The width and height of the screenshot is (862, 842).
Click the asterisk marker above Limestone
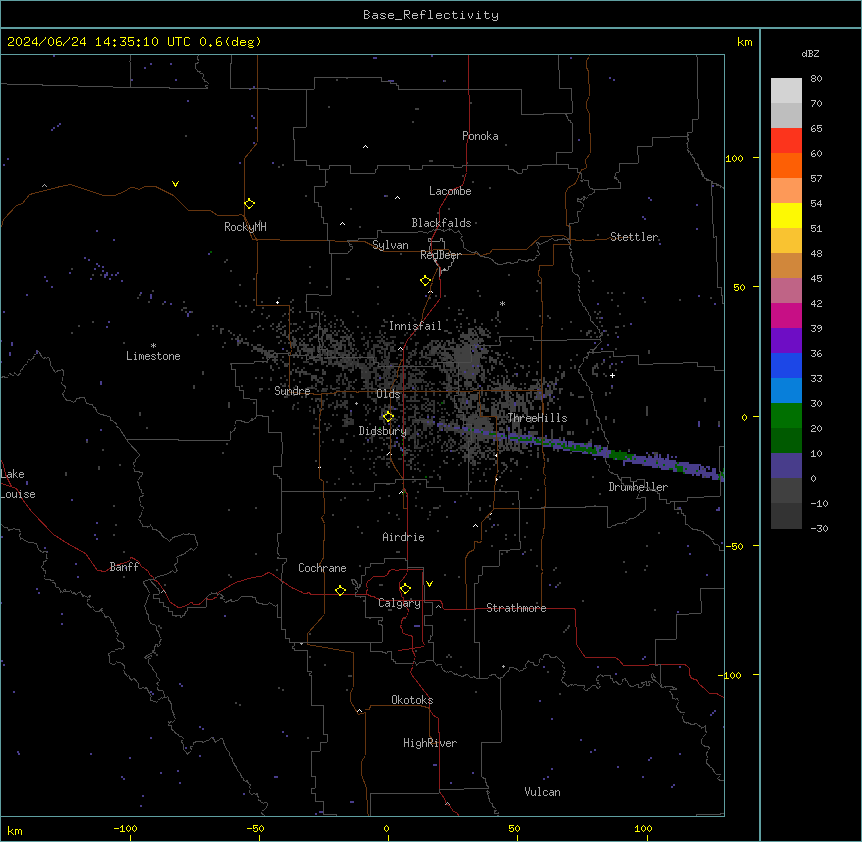(x=153, y=345)
